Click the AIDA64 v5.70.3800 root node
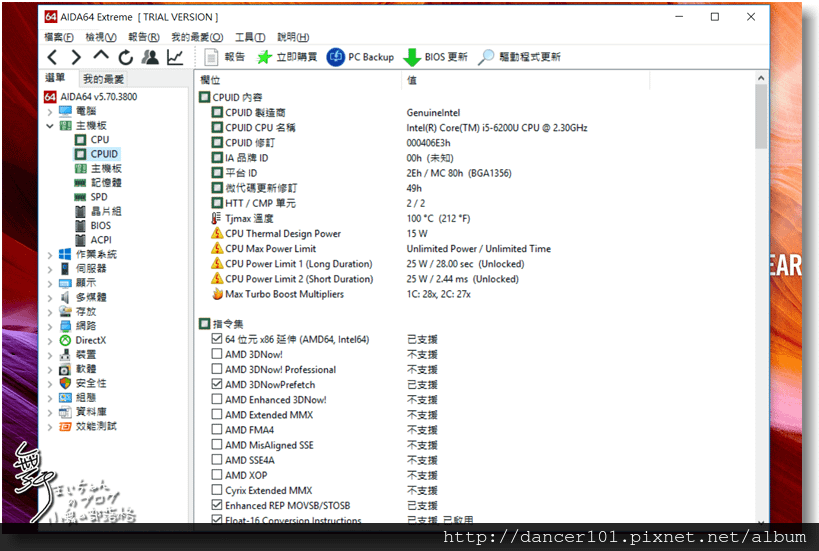 click(91, 97)
